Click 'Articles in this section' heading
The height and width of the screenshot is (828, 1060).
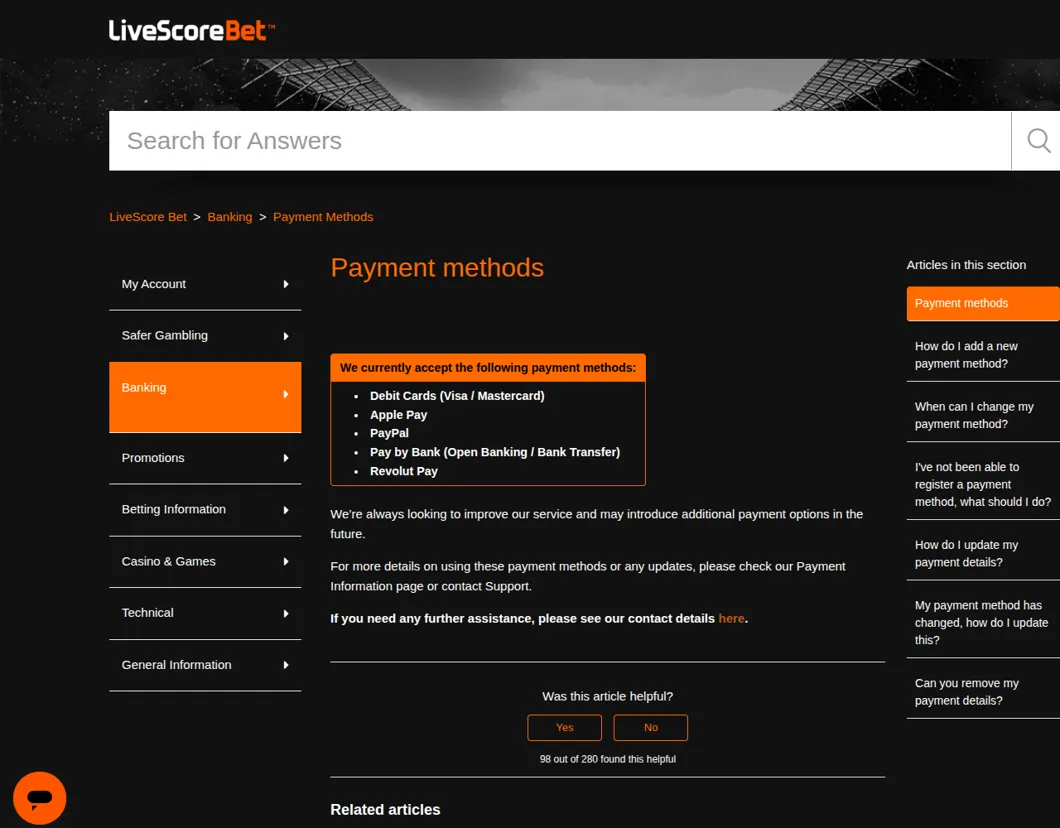click(x=966, y=265)
